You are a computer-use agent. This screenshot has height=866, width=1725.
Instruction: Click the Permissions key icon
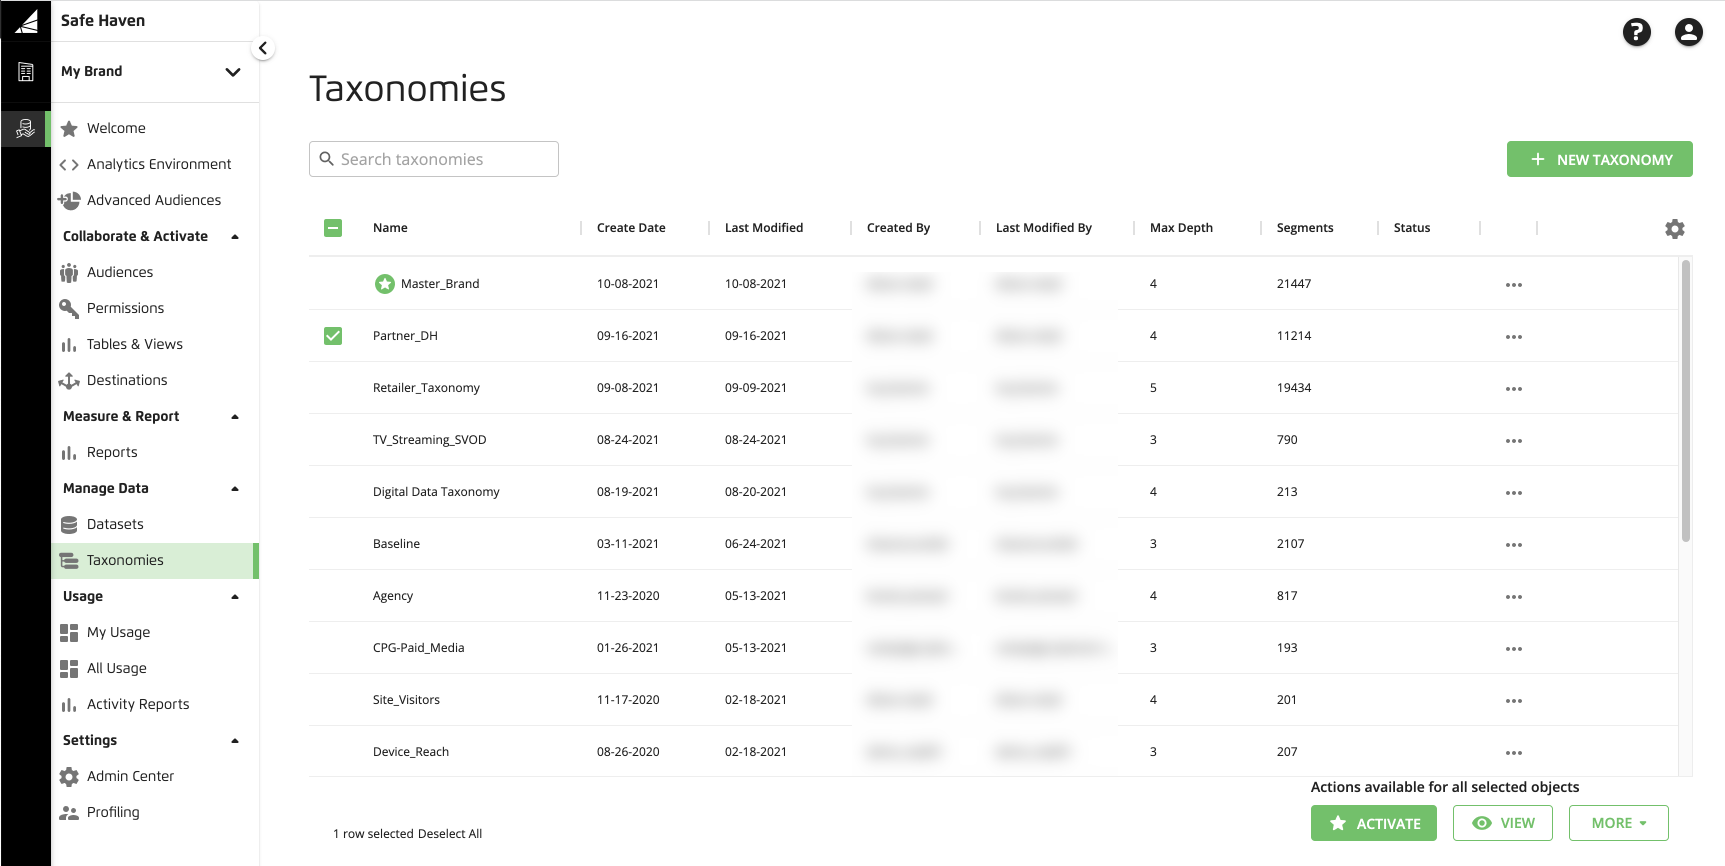[x=69, y=308]
